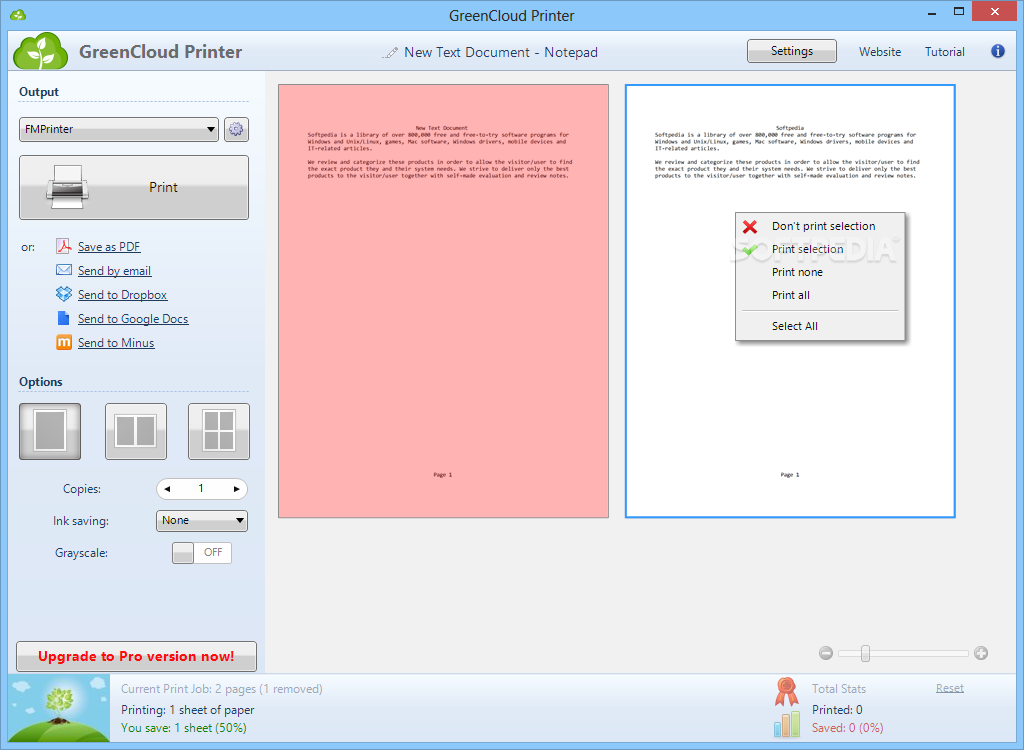Open the Website link

click(x=880, y=52)
